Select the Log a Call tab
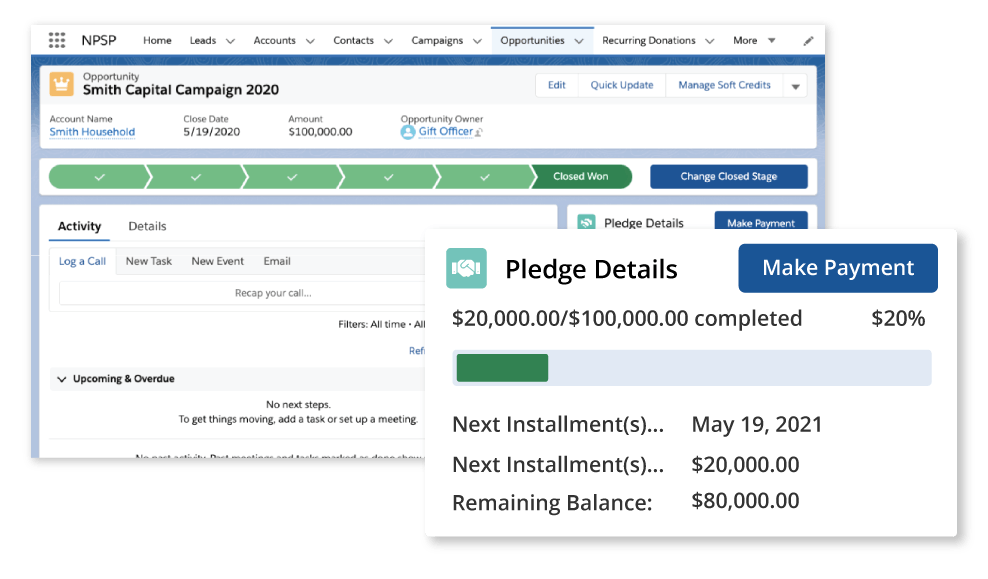 (83, 261)
